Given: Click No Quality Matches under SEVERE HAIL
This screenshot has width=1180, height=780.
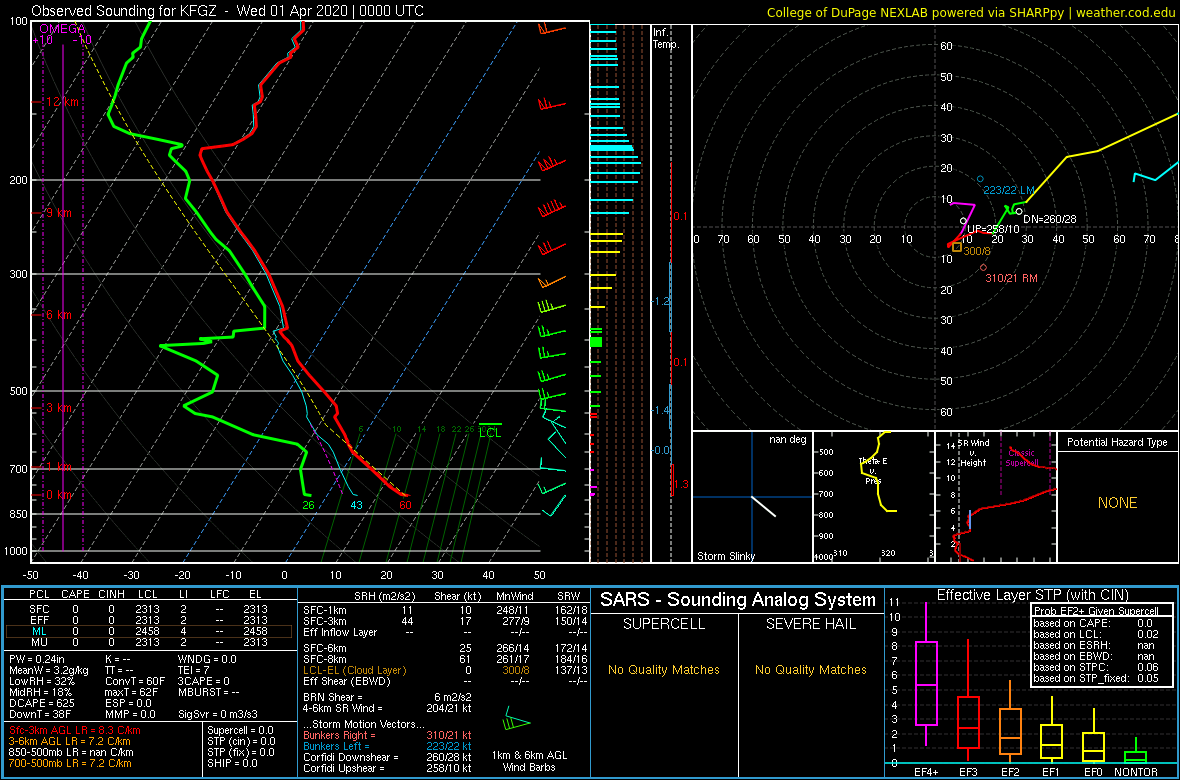Looking at the screenshot, I should [811, 669].
